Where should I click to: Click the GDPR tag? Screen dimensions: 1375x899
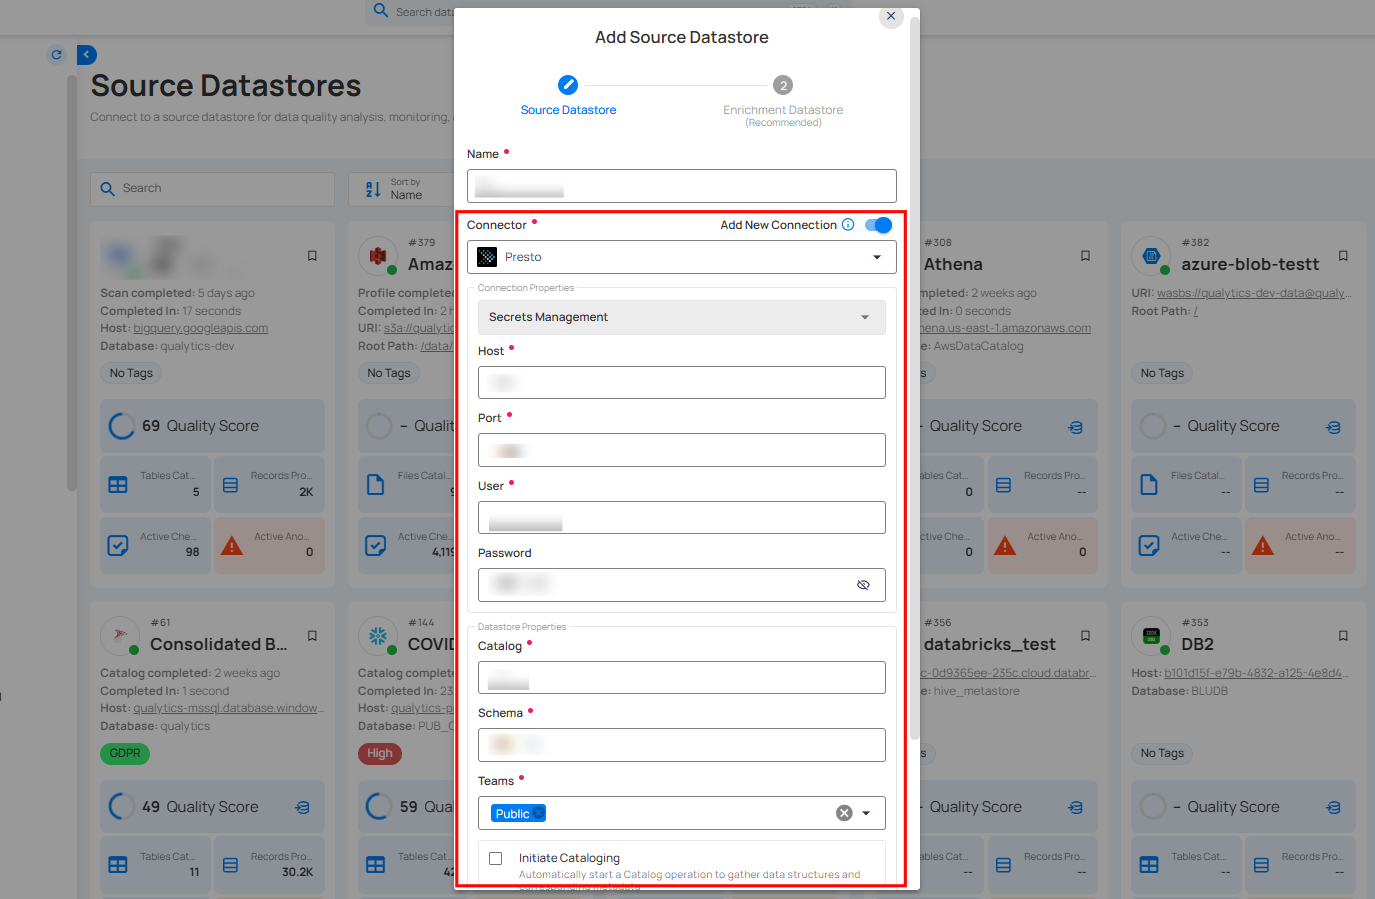(x=125, y=753)
